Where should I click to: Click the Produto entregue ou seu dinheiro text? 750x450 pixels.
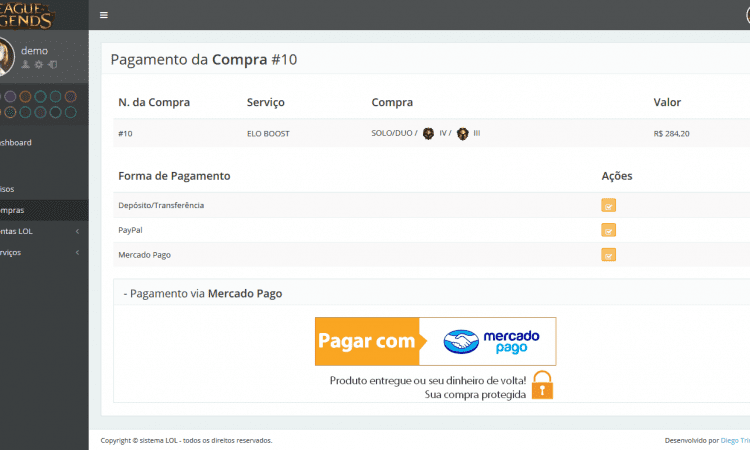point(428,381)
